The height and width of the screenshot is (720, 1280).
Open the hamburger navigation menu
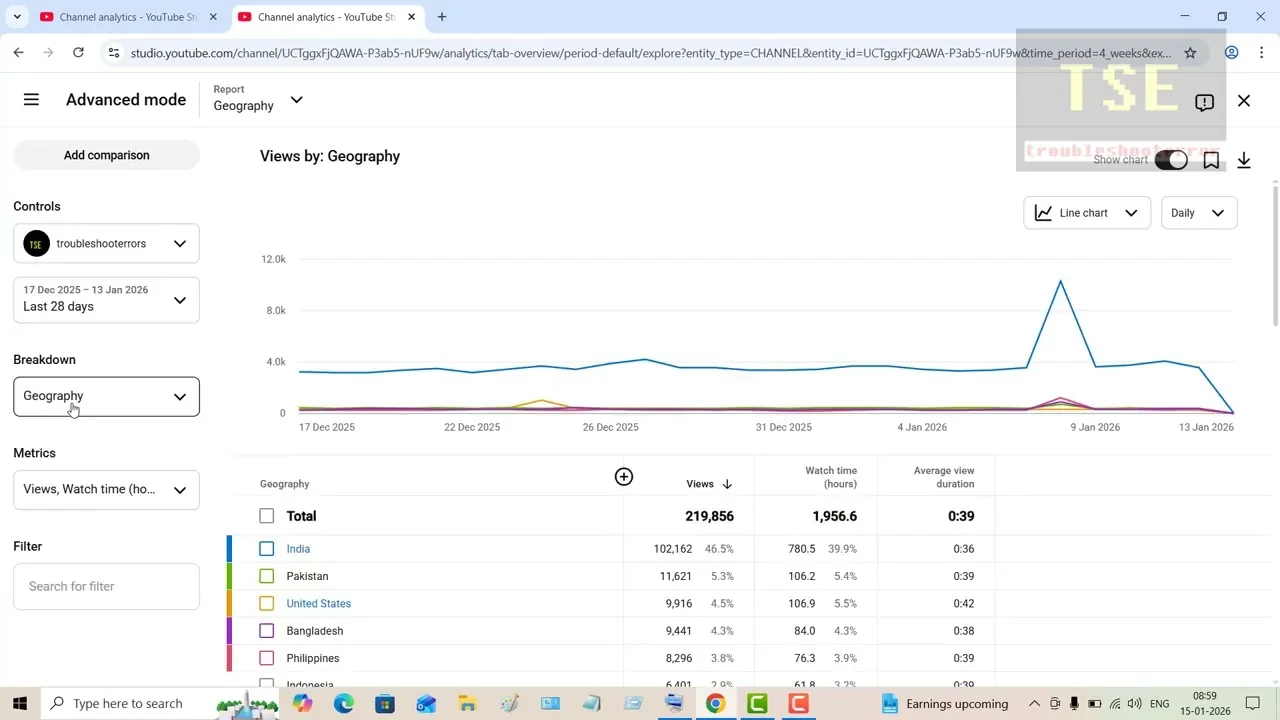pyautogui.click(x=31, y=100)
